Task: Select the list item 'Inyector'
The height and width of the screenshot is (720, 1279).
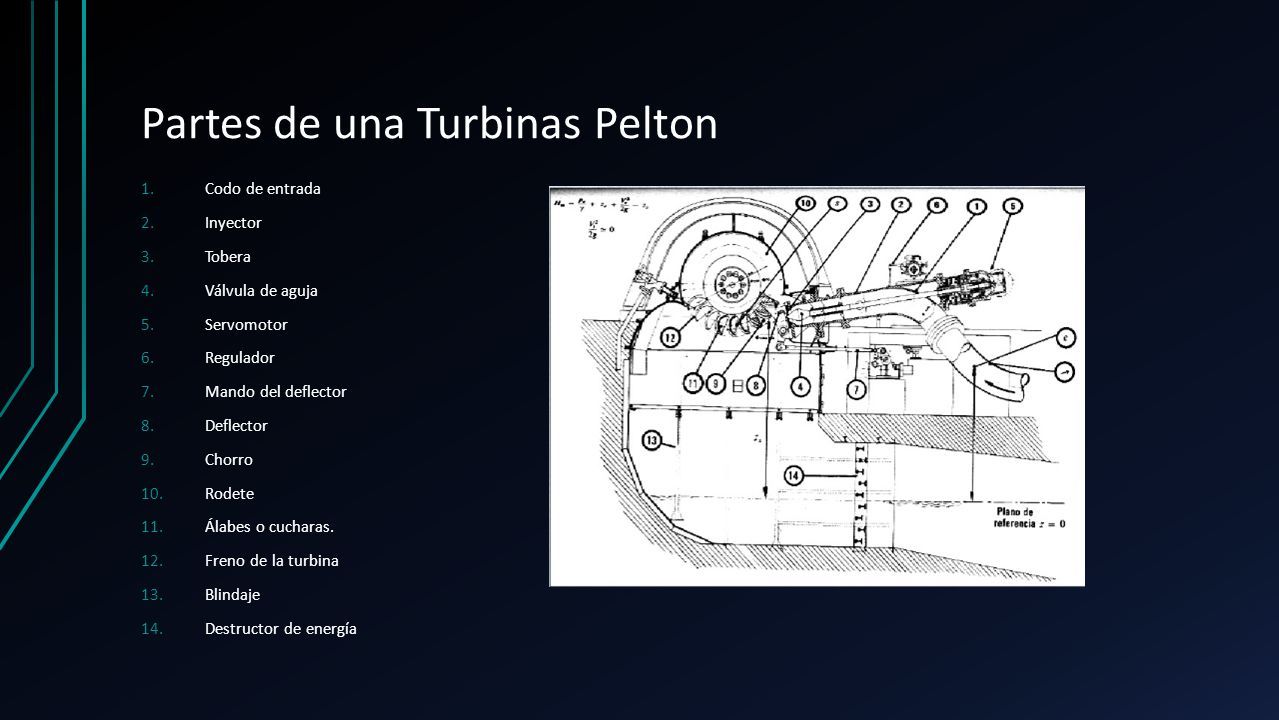Action: click(x=233, y=223)
